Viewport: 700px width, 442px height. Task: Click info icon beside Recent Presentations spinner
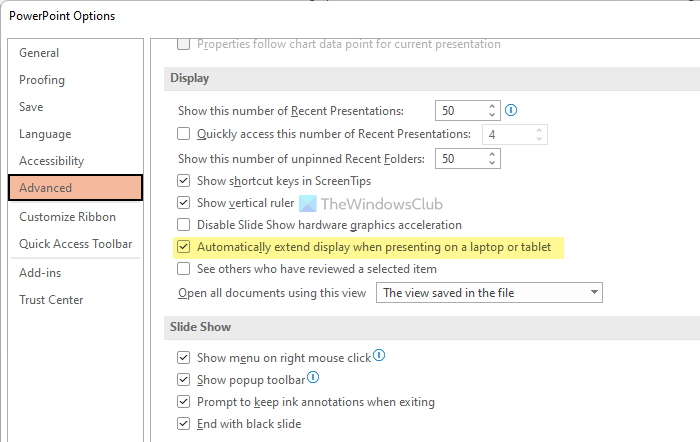point(511,111)
